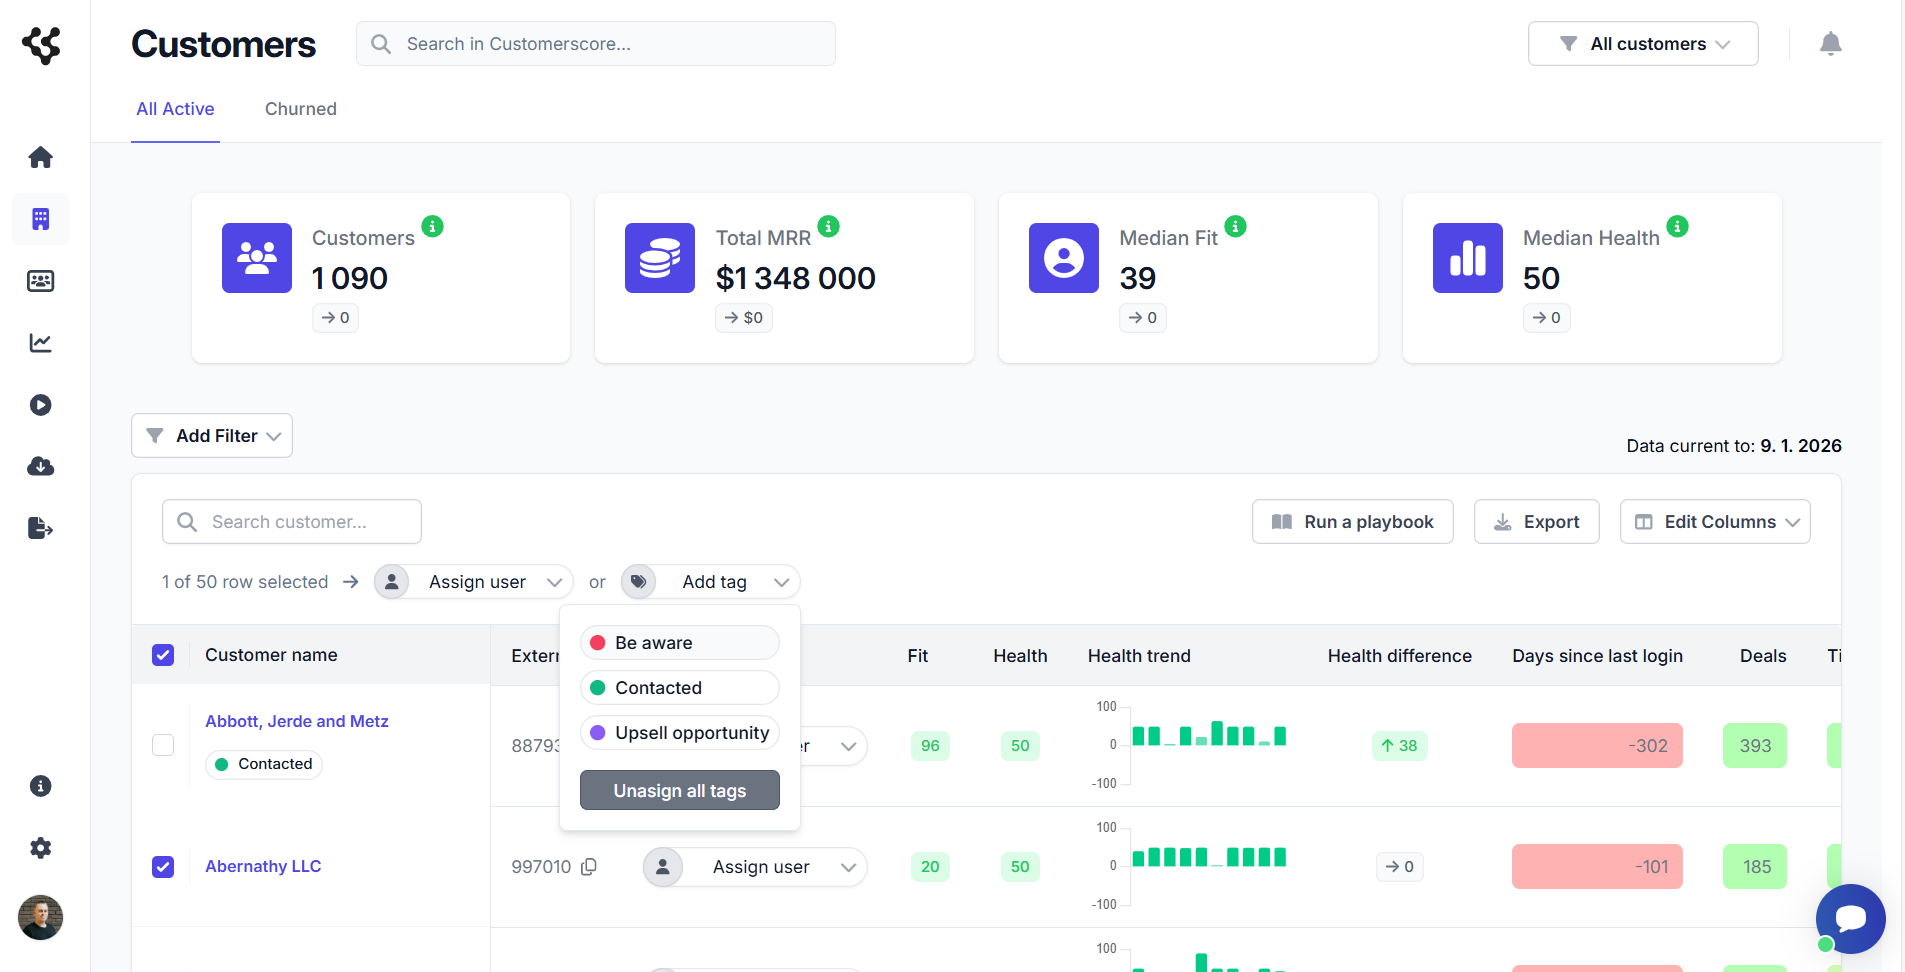This screenshot has width=1905, height=972.
Task: Open the chat support bubble
Action: (1850, 918)
